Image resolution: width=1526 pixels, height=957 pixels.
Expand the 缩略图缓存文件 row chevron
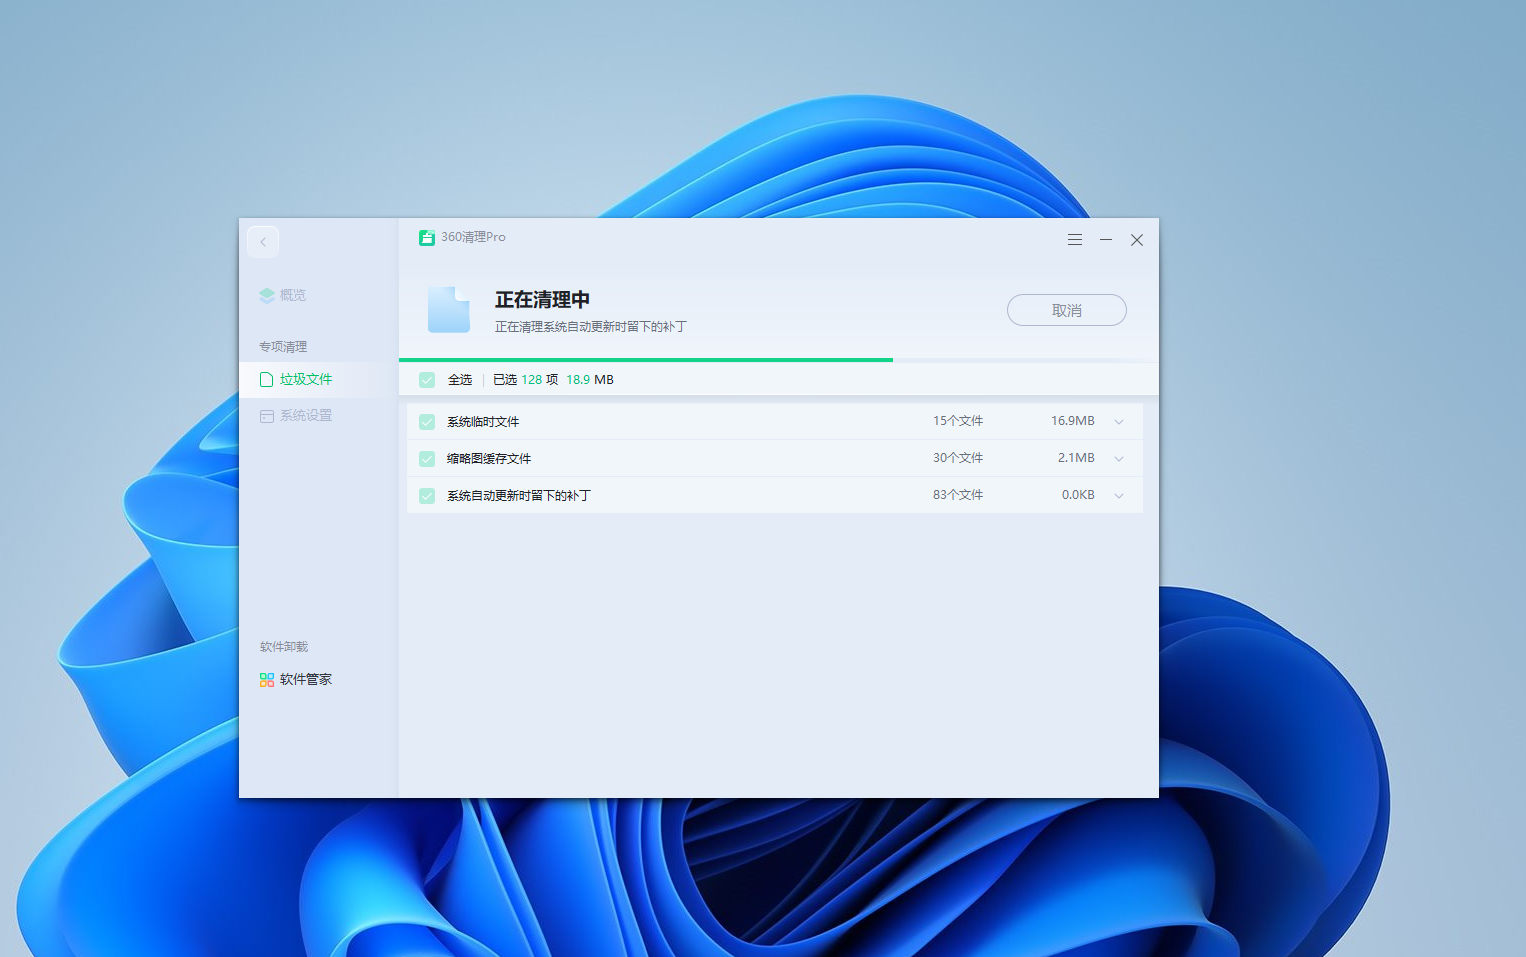[1119, 459]
